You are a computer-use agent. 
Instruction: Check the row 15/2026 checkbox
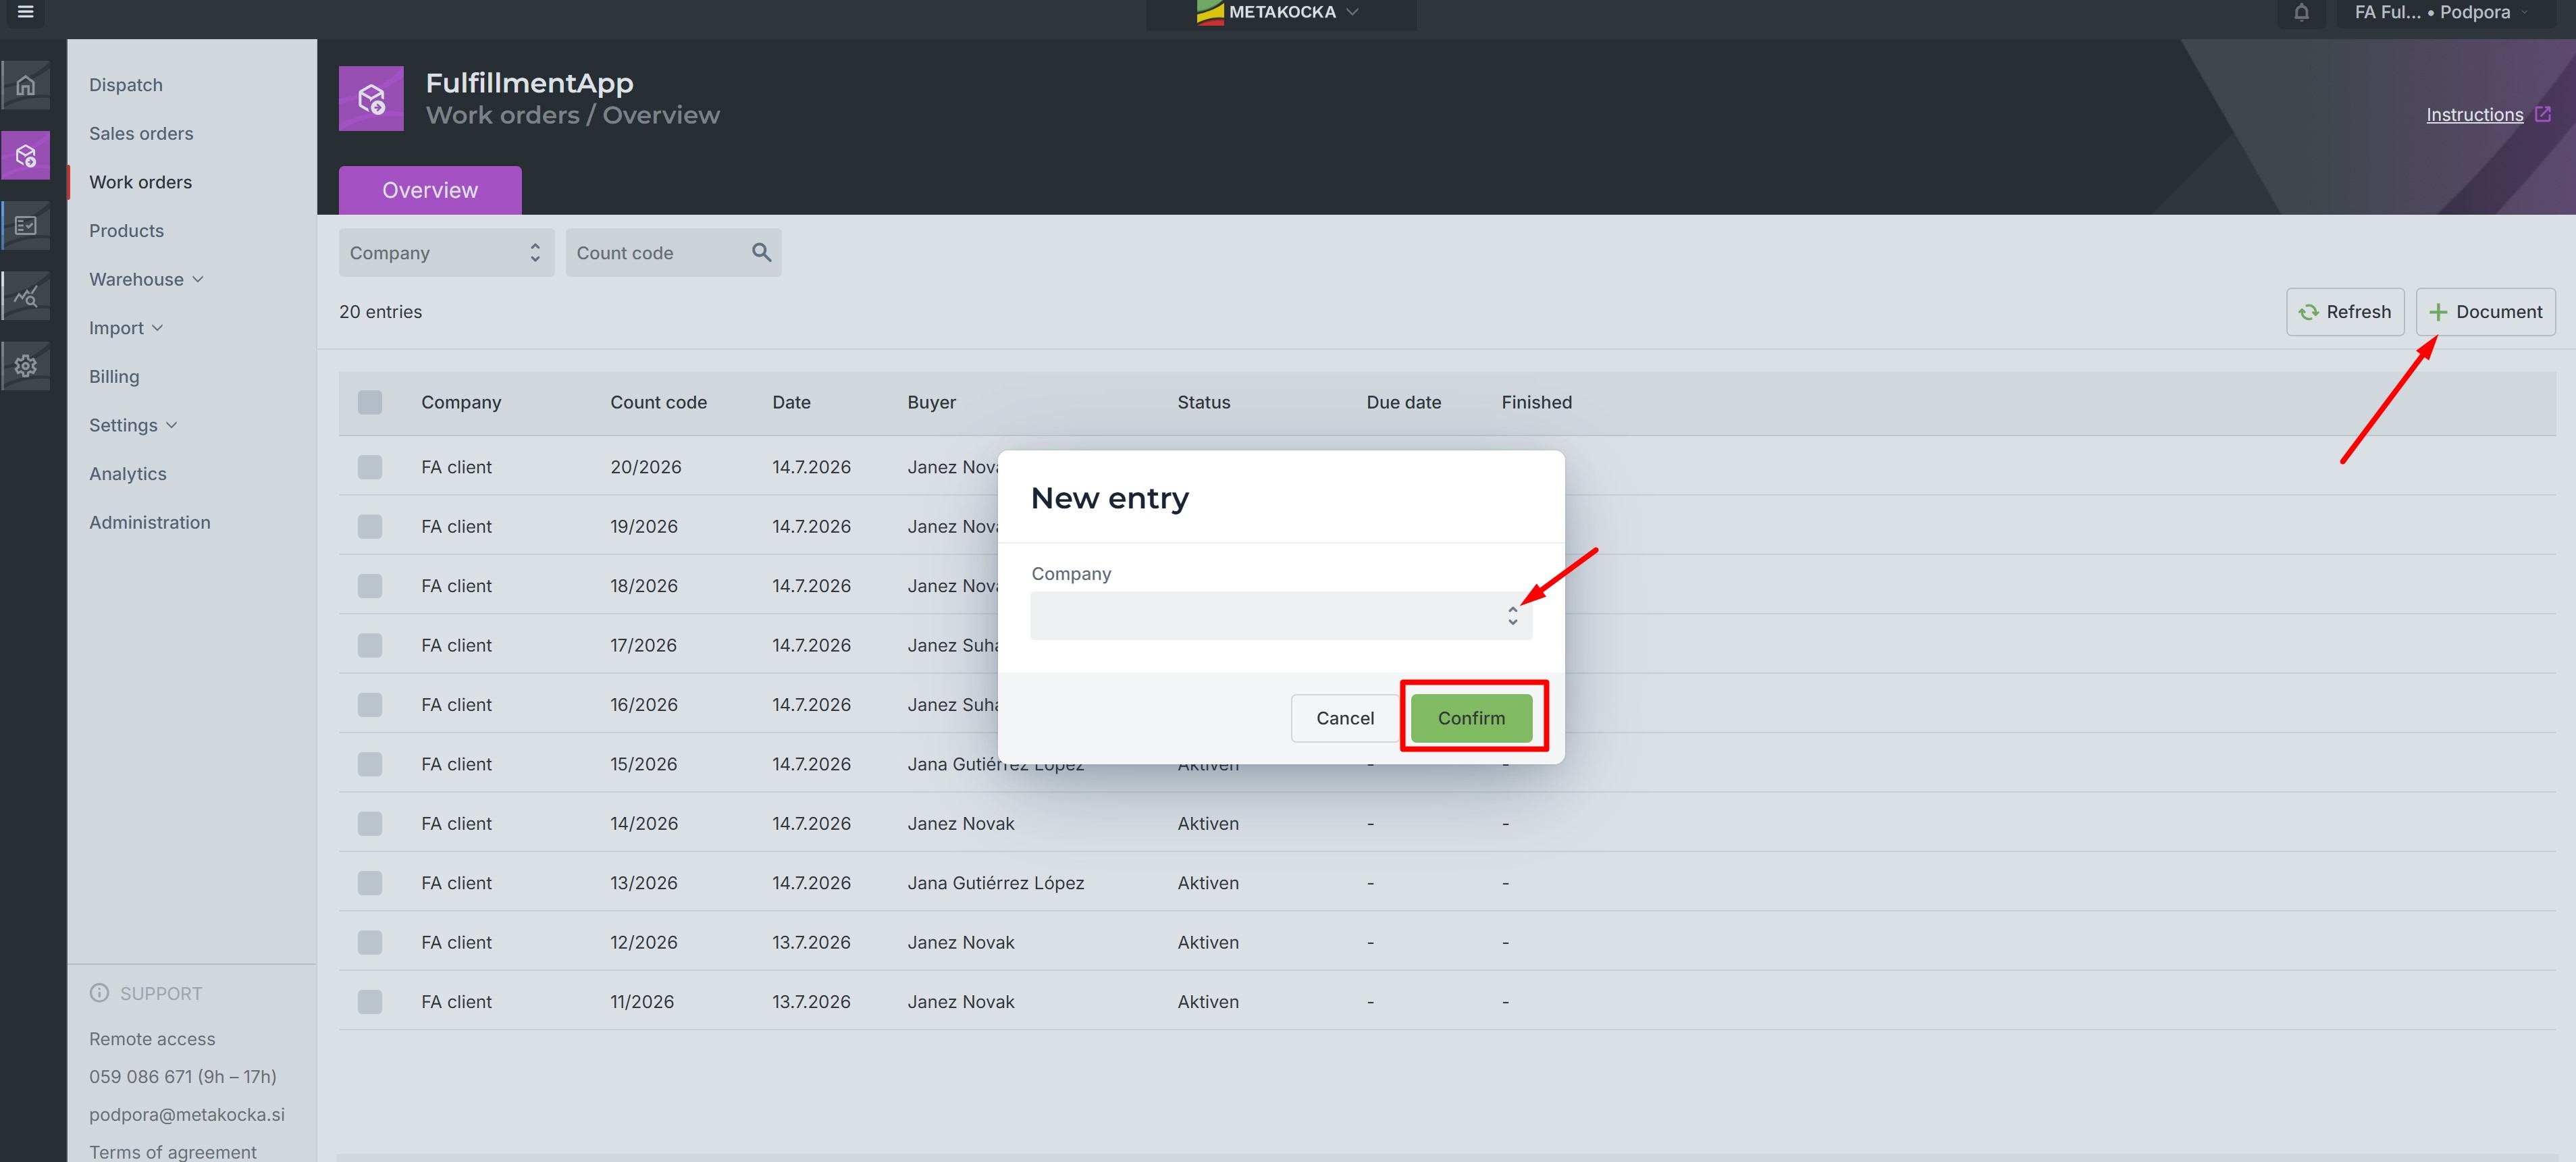pos(370,764)
